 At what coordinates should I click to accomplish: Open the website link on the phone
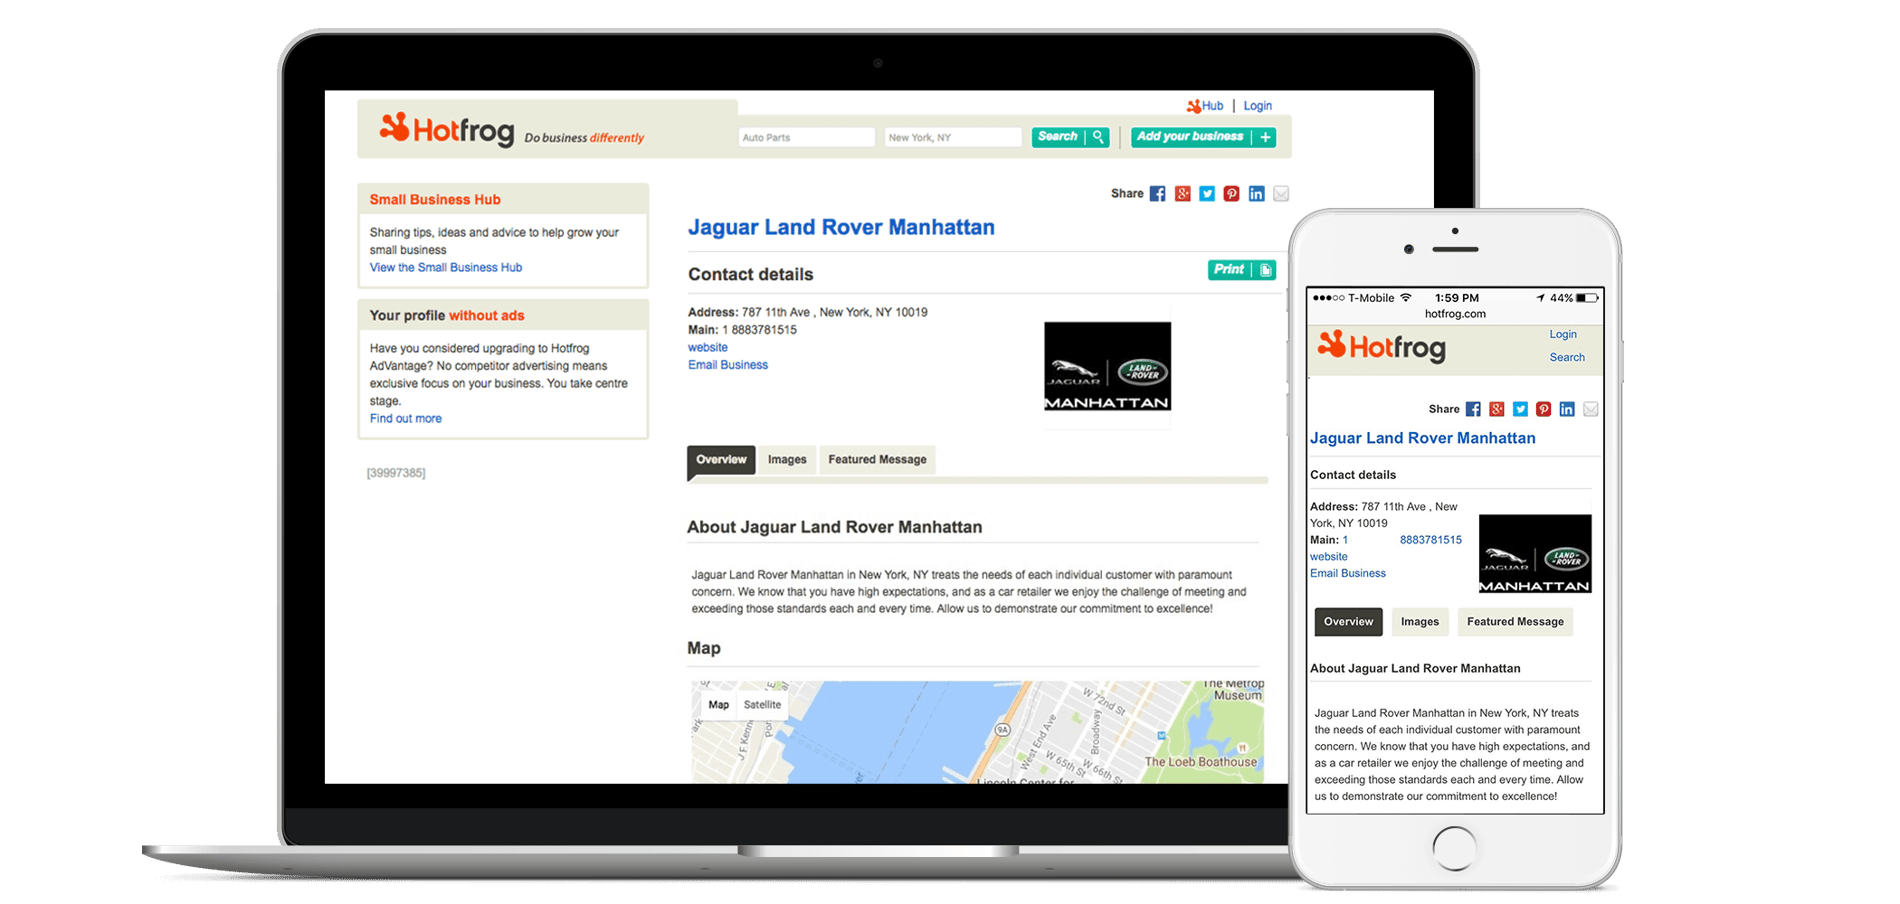point(1329,557)
